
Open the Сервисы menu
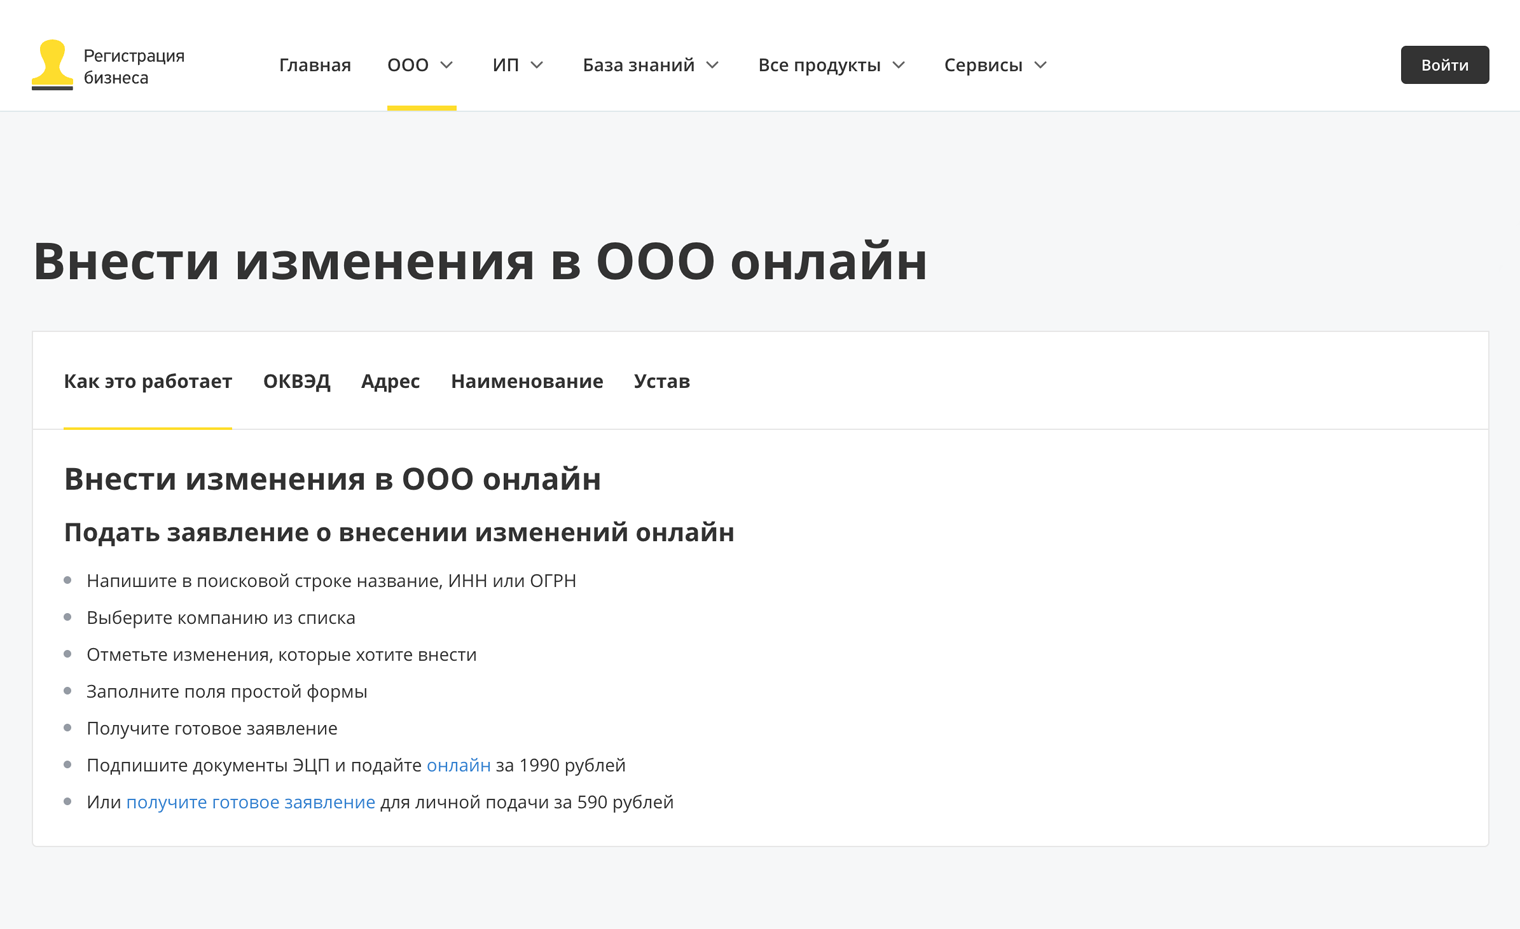pos(983,65)
